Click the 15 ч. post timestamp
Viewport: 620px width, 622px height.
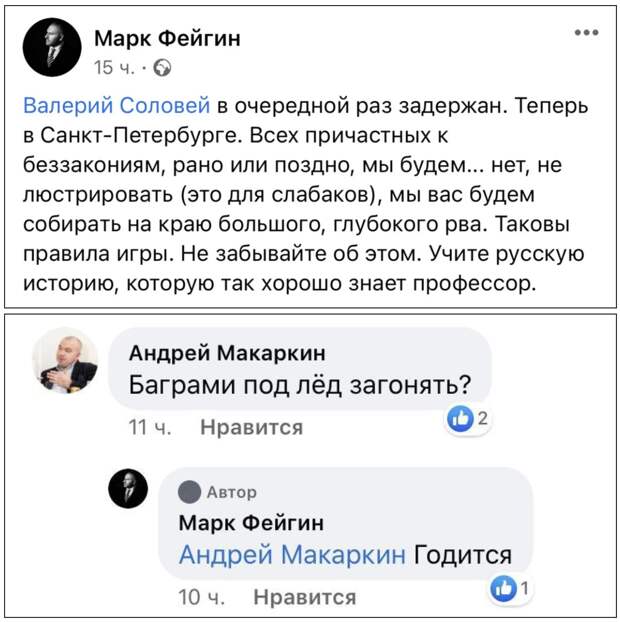(x=114, y=67)
